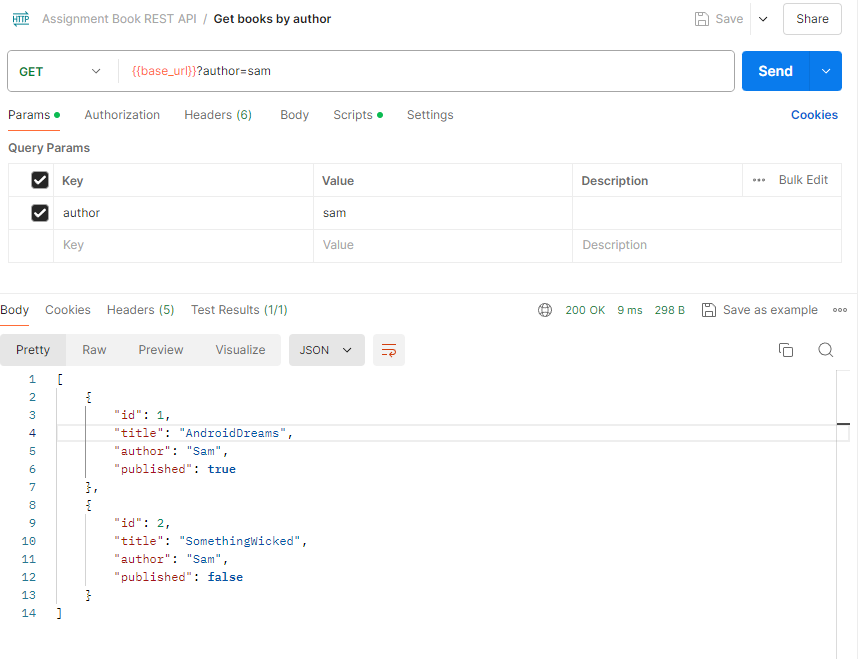The height and width of the screenshot is (659, 859).
Task: Click the published false value
Action: pos(225,577)
